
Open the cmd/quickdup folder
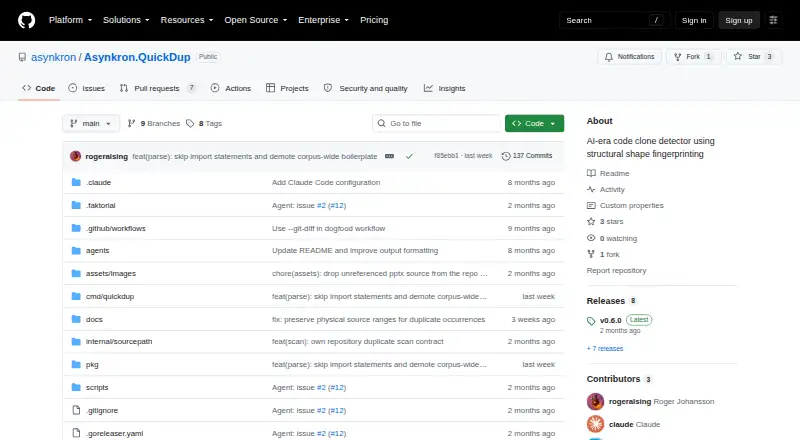110,297
